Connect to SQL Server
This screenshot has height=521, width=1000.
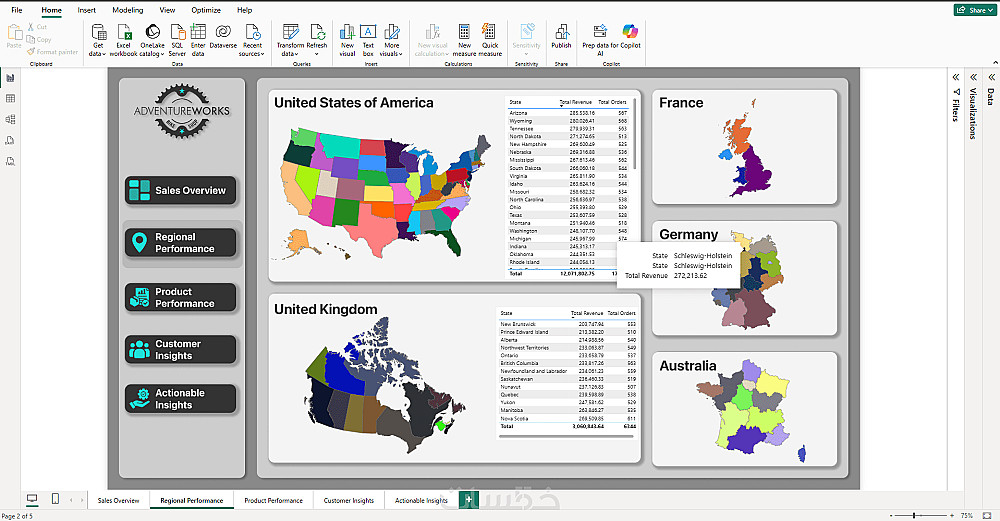[x=177, y=40]
